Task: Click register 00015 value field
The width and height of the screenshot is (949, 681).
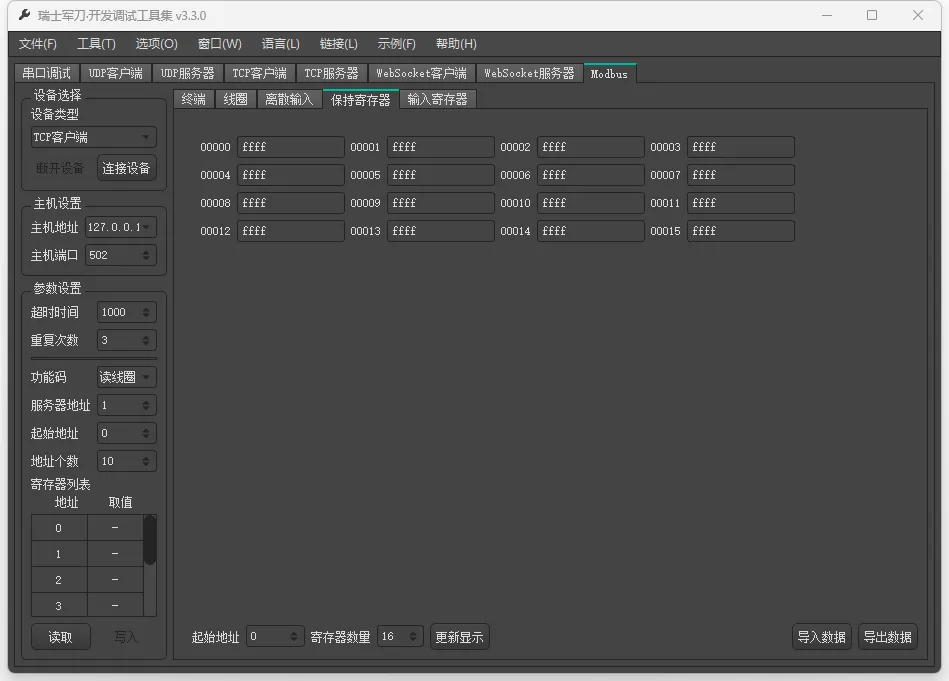Action: (x=741, y=231)
